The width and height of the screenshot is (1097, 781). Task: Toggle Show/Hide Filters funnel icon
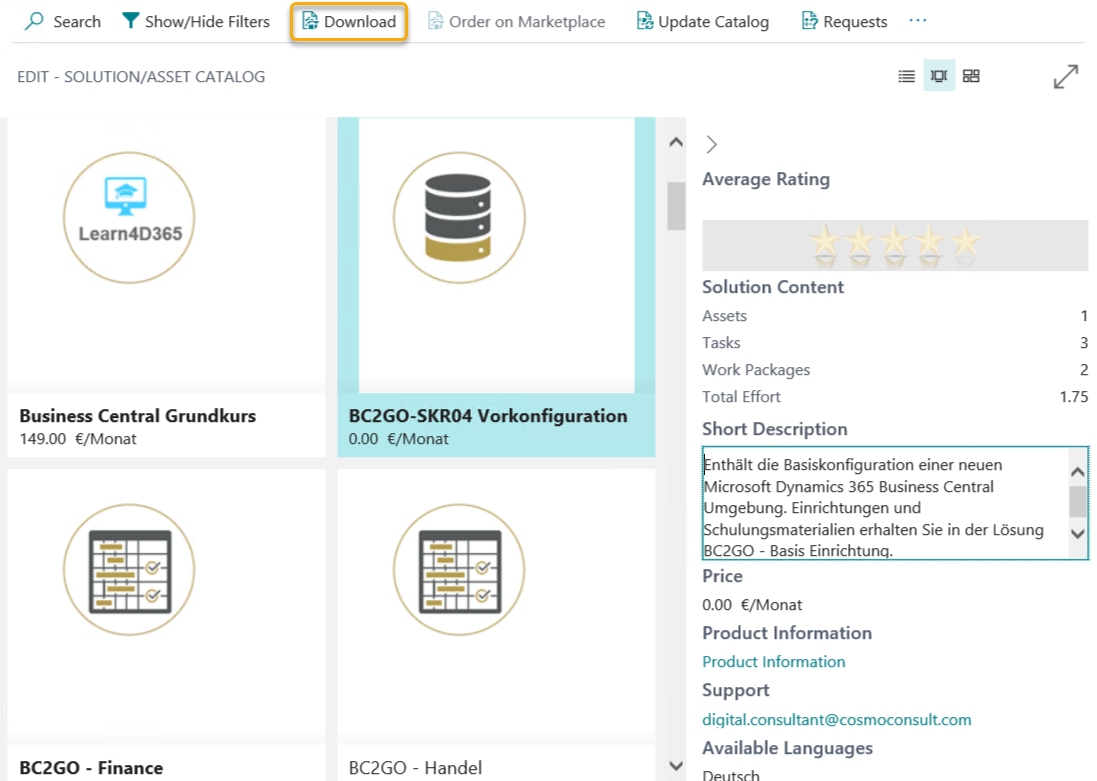[x=130, y=21]
